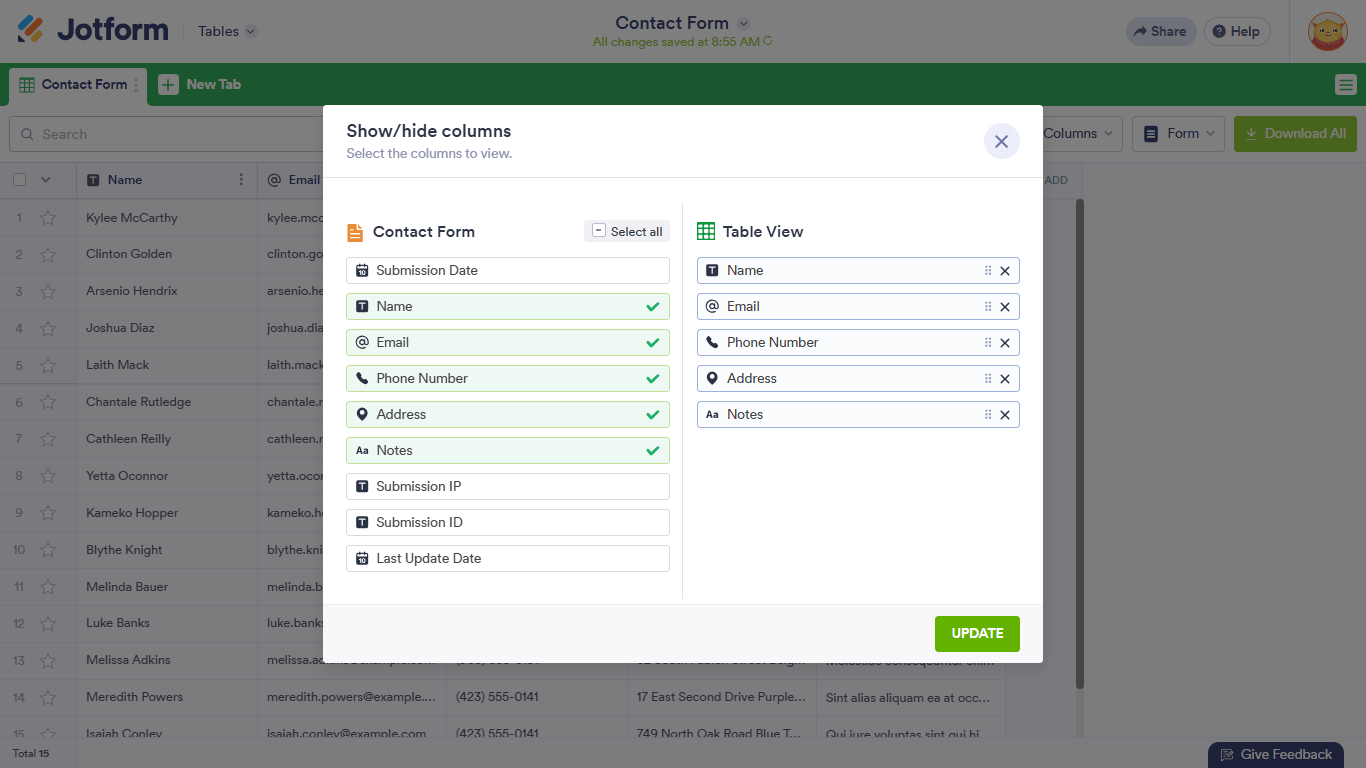Image resolution: width=1366 pixels, height=768 pixels.
Task: Open the Form view dropdown
Action: [x=1178, y=134]
